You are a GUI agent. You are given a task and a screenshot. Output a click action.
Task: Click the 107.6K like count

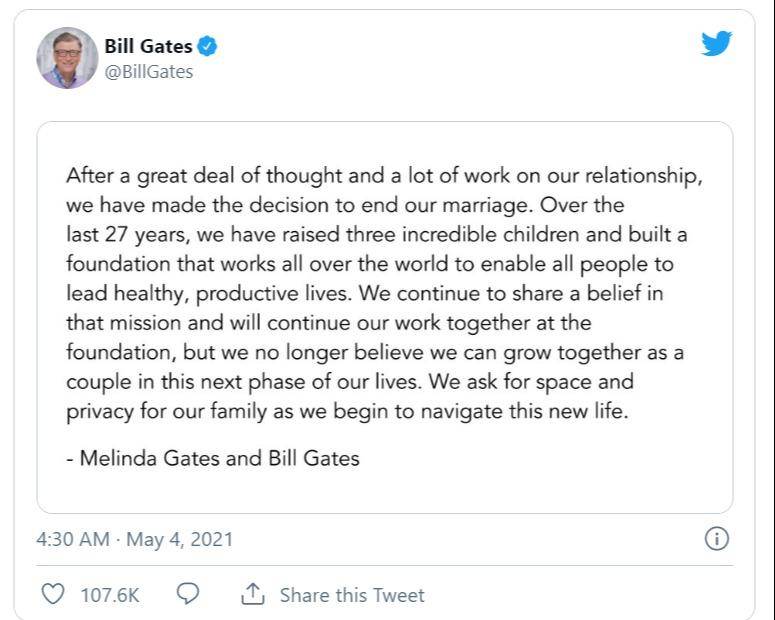110,595
